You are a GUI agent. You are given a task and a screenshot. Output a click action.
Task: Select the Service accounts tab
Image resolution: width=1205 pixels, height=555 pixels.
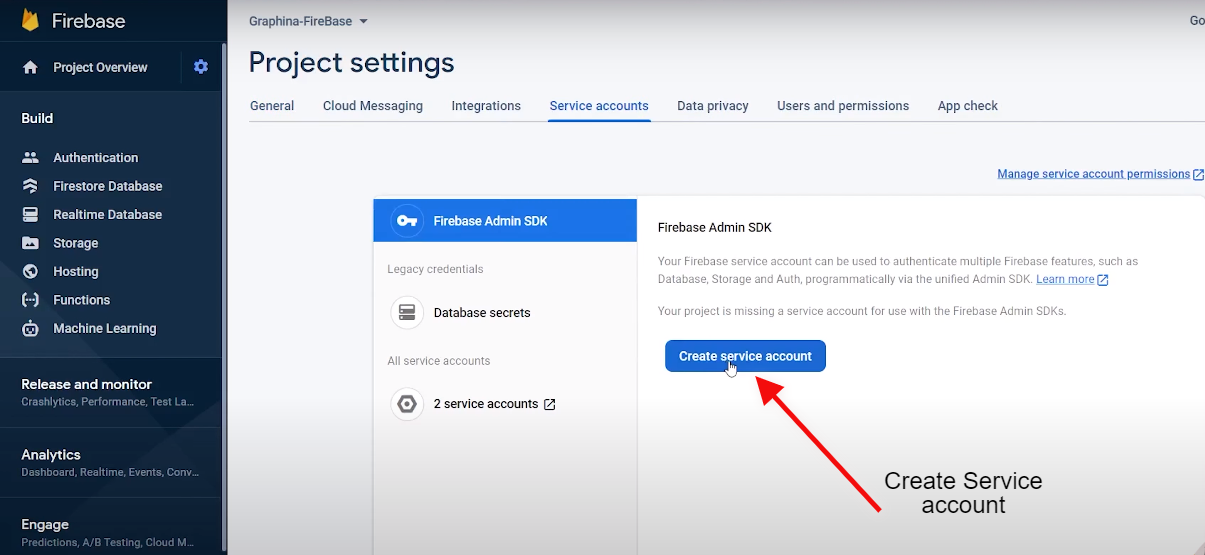(x=599, y=106)
